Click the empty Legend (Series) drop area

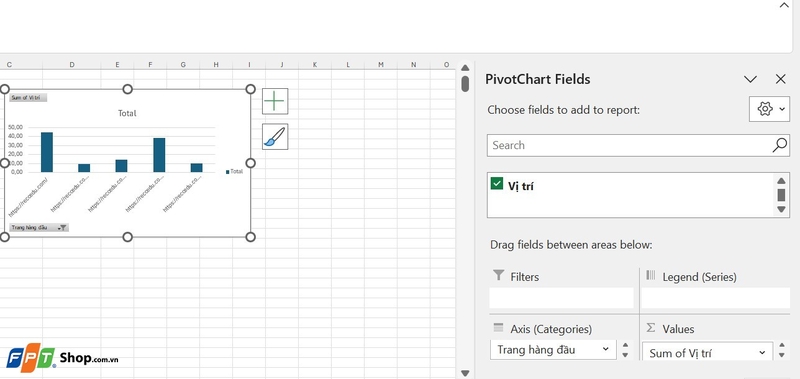(715, 298)
